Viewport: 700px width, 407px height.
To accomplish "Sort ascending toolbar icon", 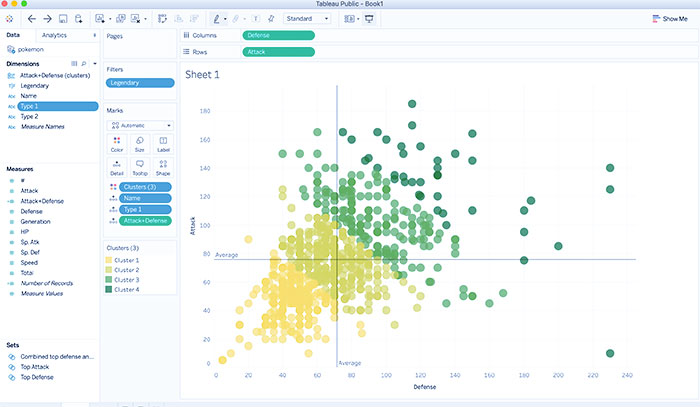I will point(178,19).
